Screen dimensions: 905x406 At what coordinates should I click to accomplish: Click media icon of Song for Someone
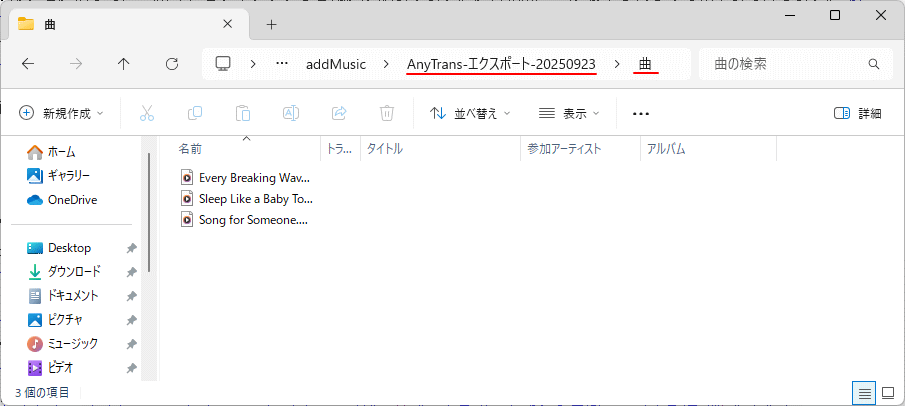point(186,220)
